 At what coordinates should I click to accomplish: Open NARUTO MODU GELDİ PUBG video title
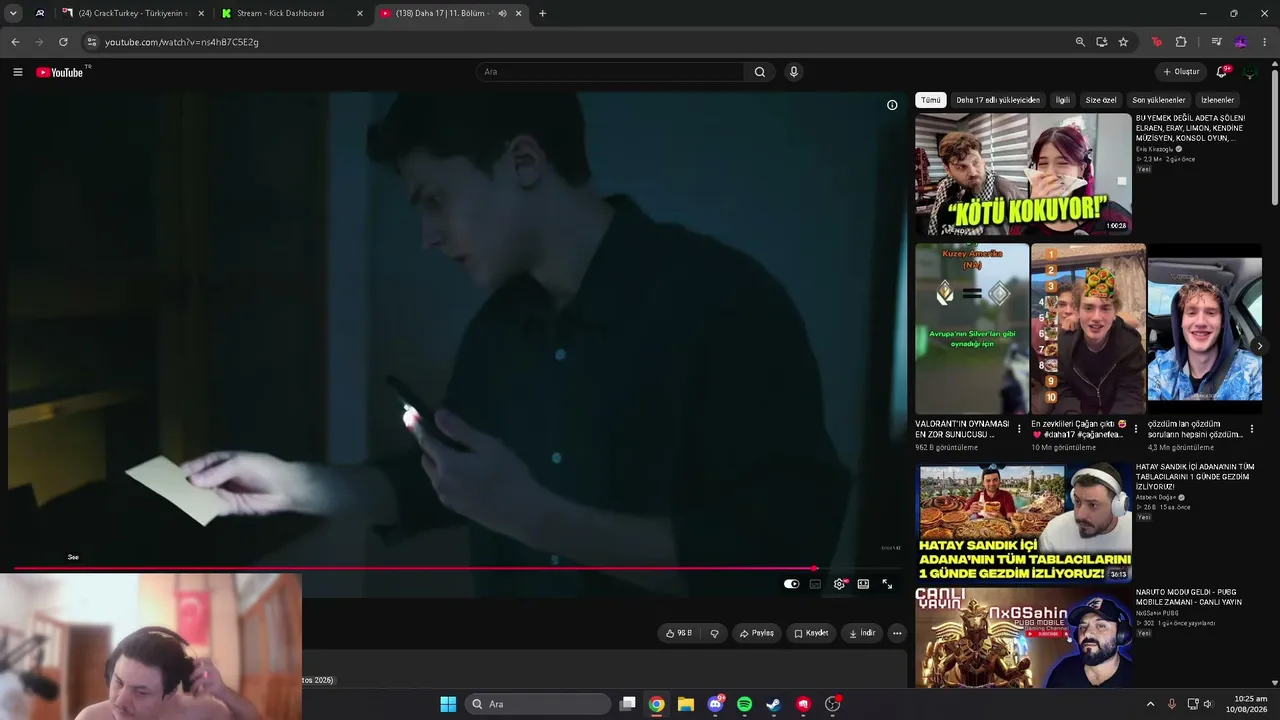1189,597
